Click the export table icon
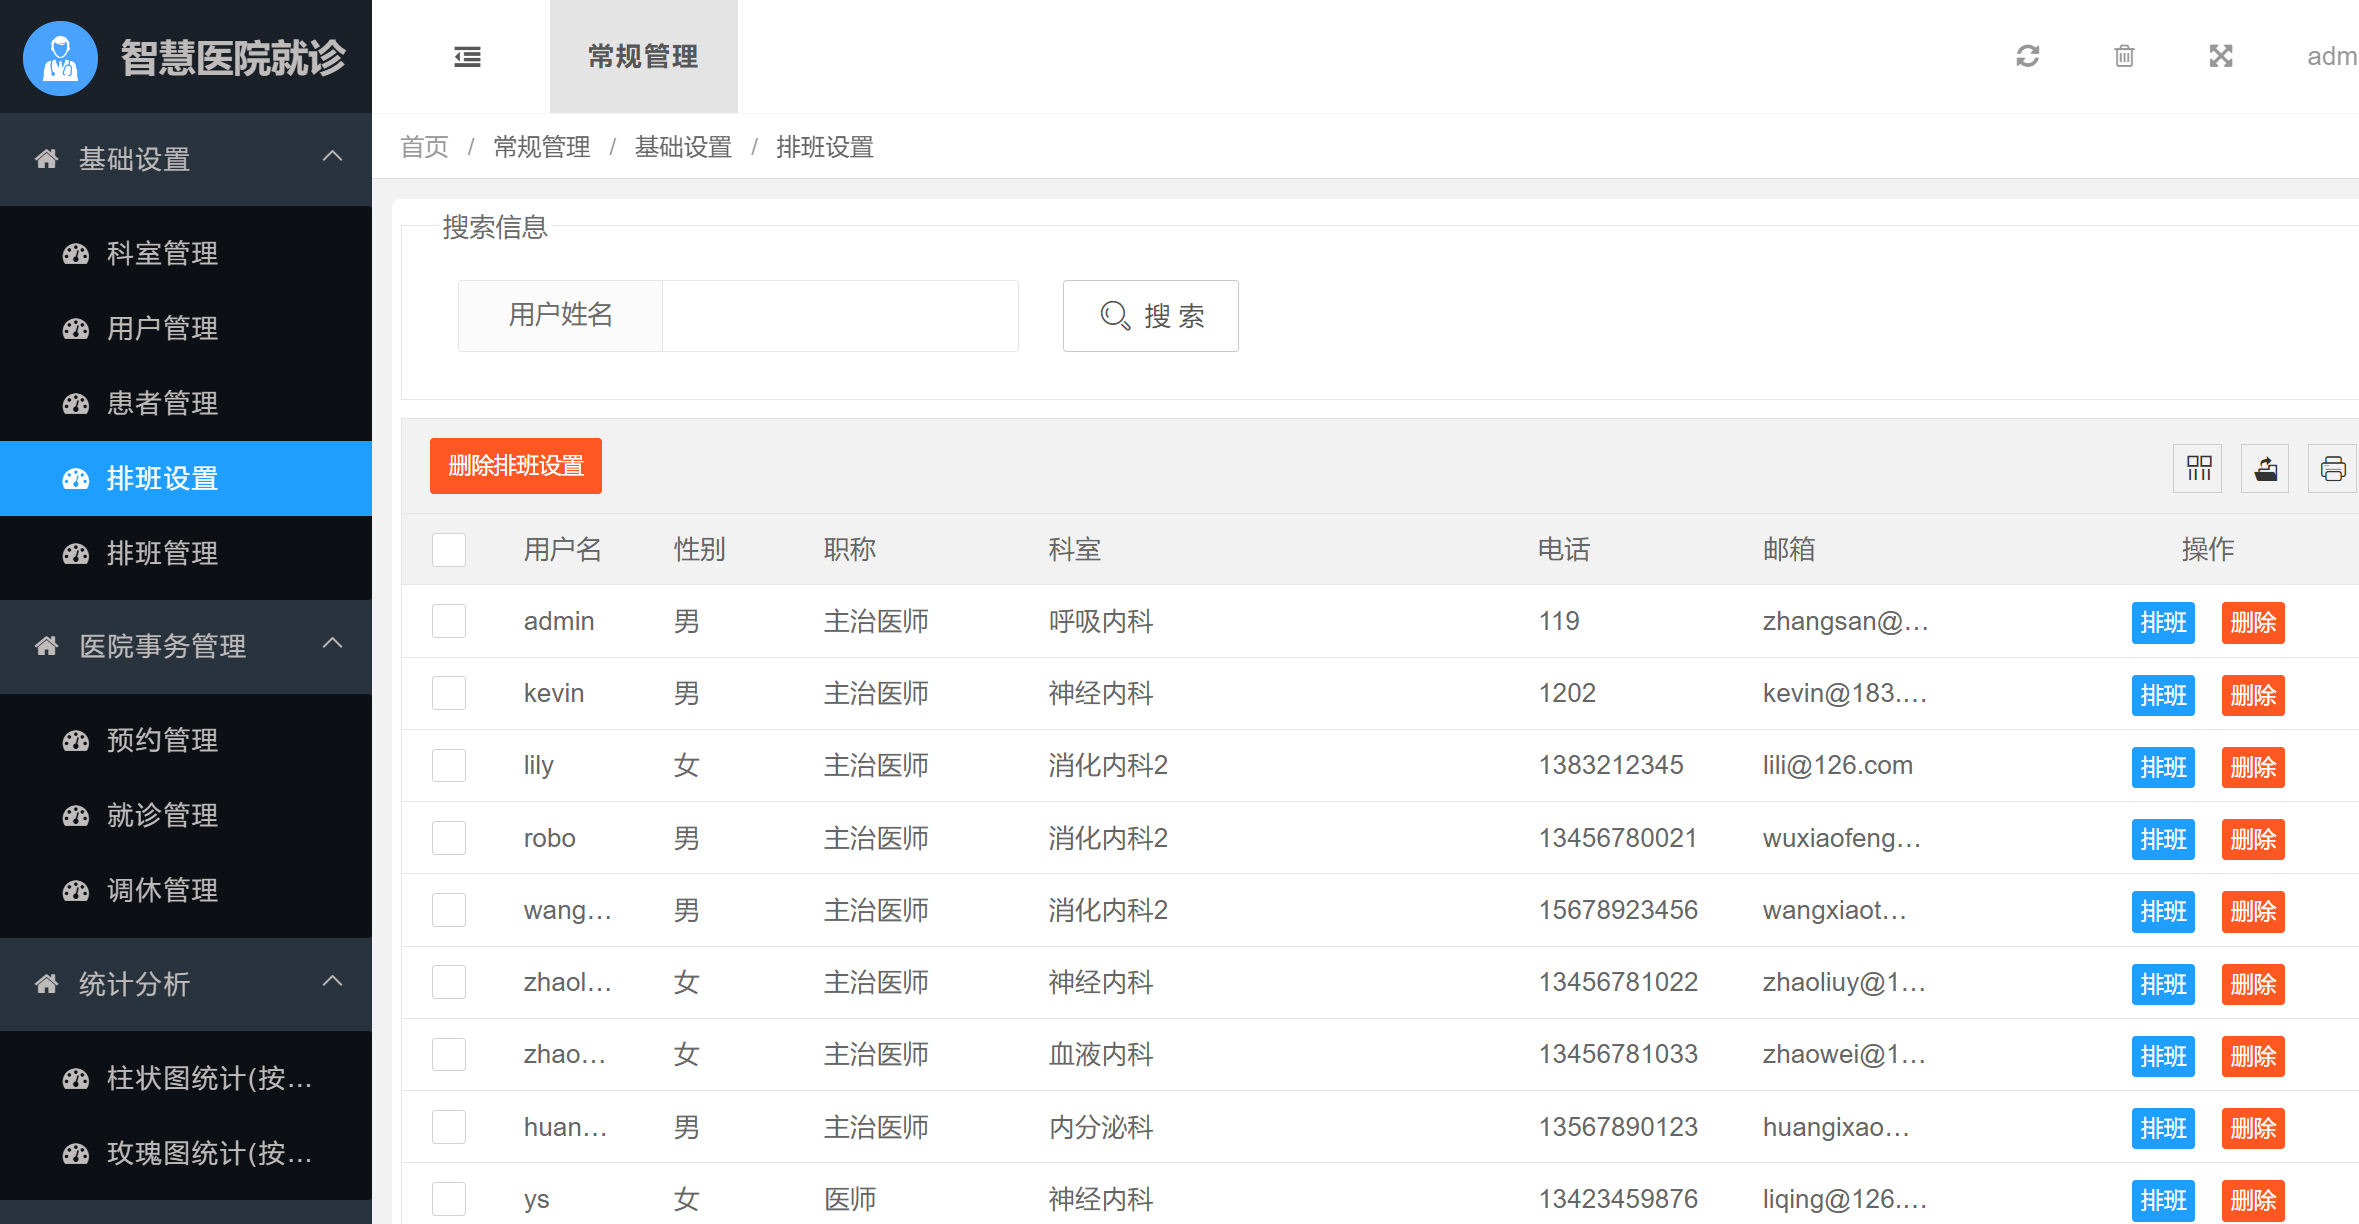This screenshot has height=1224, width=2359. click(2265, 468)
